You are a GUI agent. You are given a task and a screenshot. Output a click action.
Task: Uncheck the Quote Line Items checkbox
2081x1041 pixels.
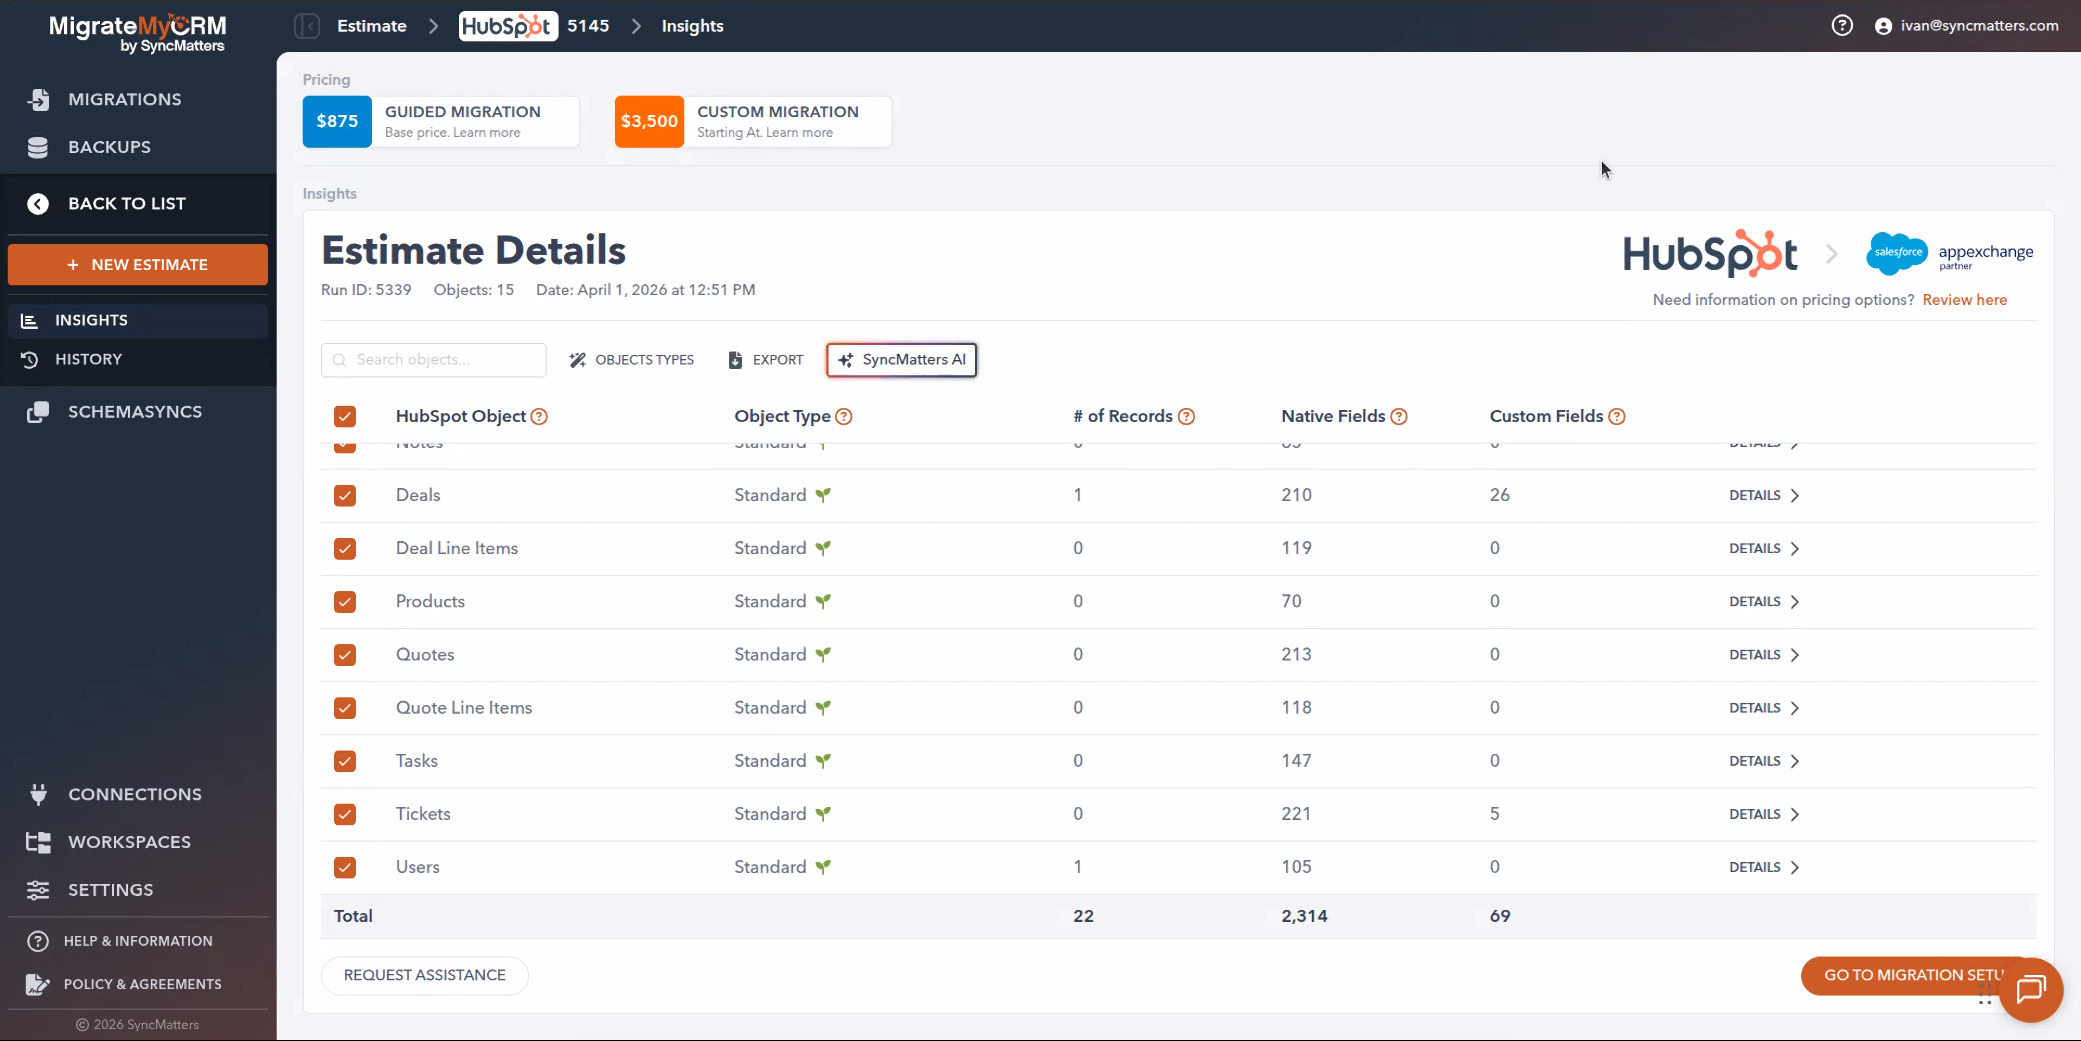[345, 708]
